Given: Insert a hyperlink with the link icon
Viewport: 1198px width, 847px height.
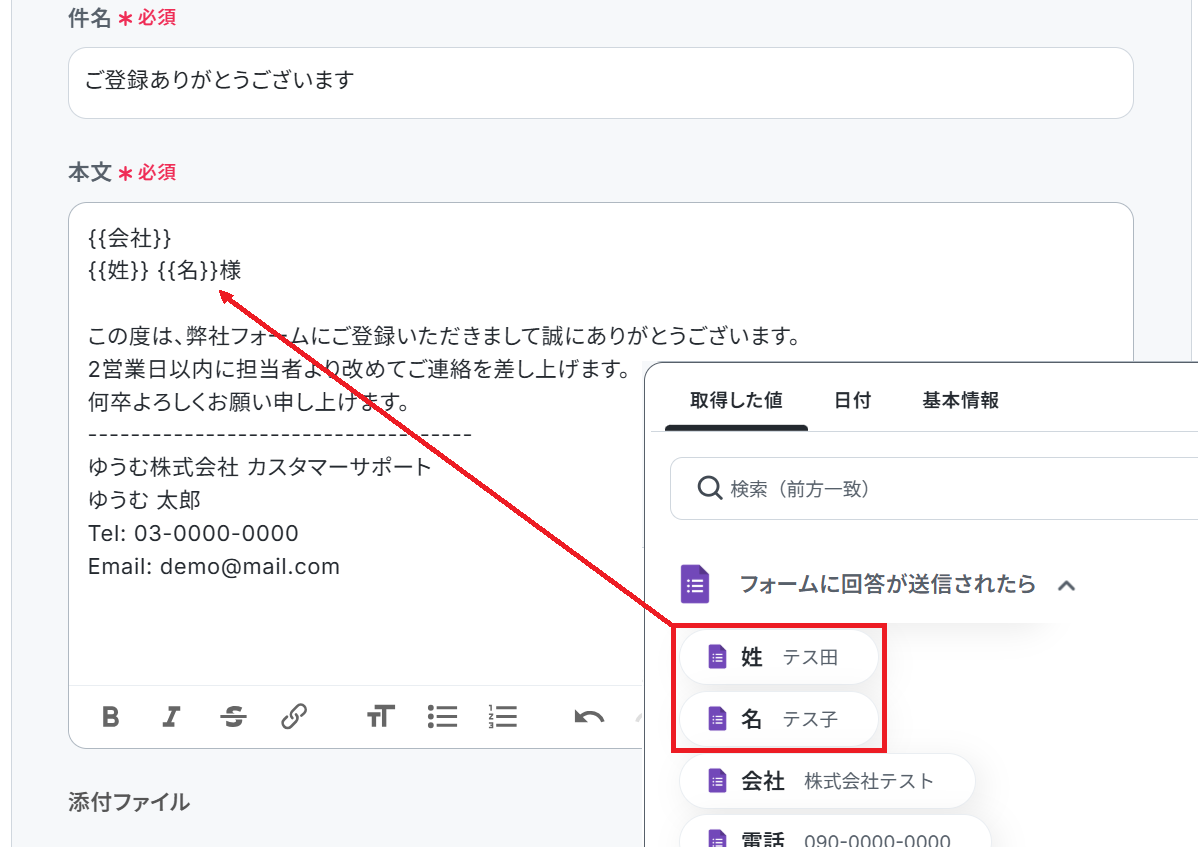Looking at the screenshot, I should [x=294, y=716].
